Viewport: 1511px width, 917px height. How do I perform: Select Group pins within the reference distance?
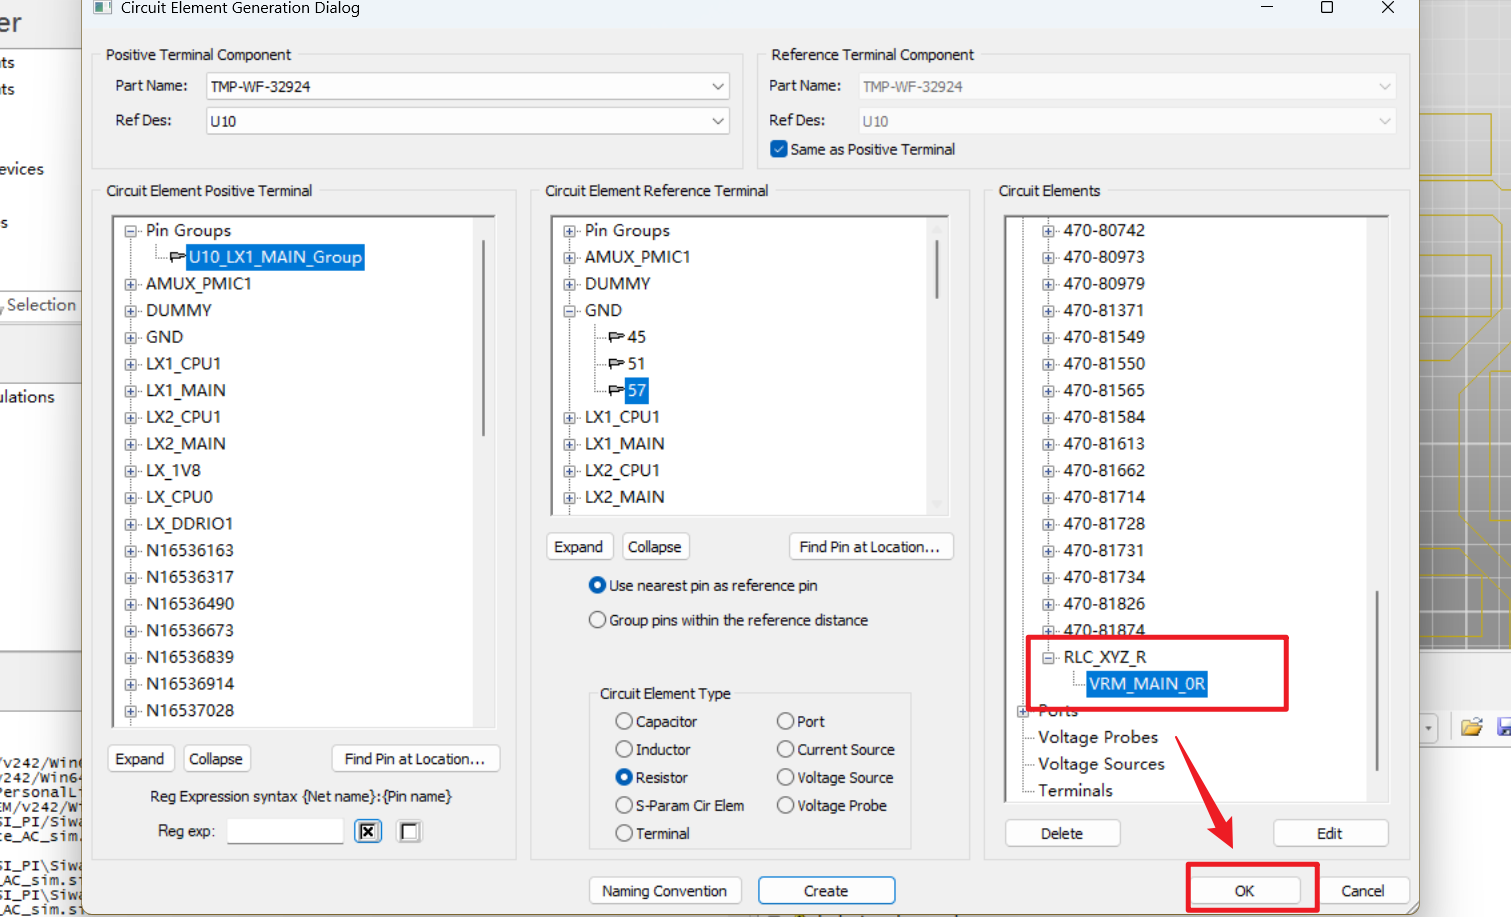pos(597,620)
